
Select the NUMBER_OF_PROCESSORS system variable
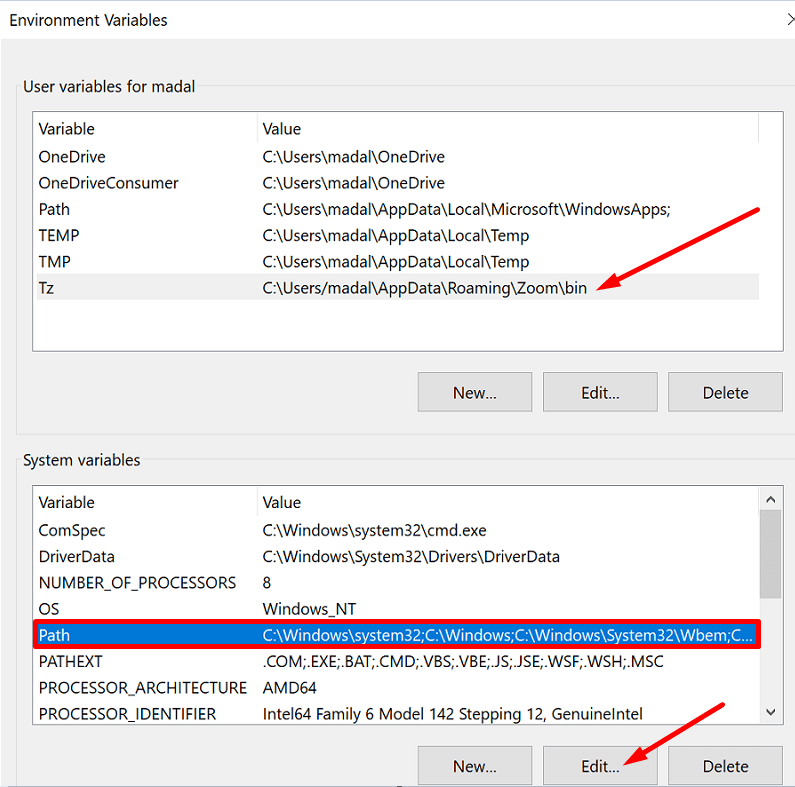point(398,583)
